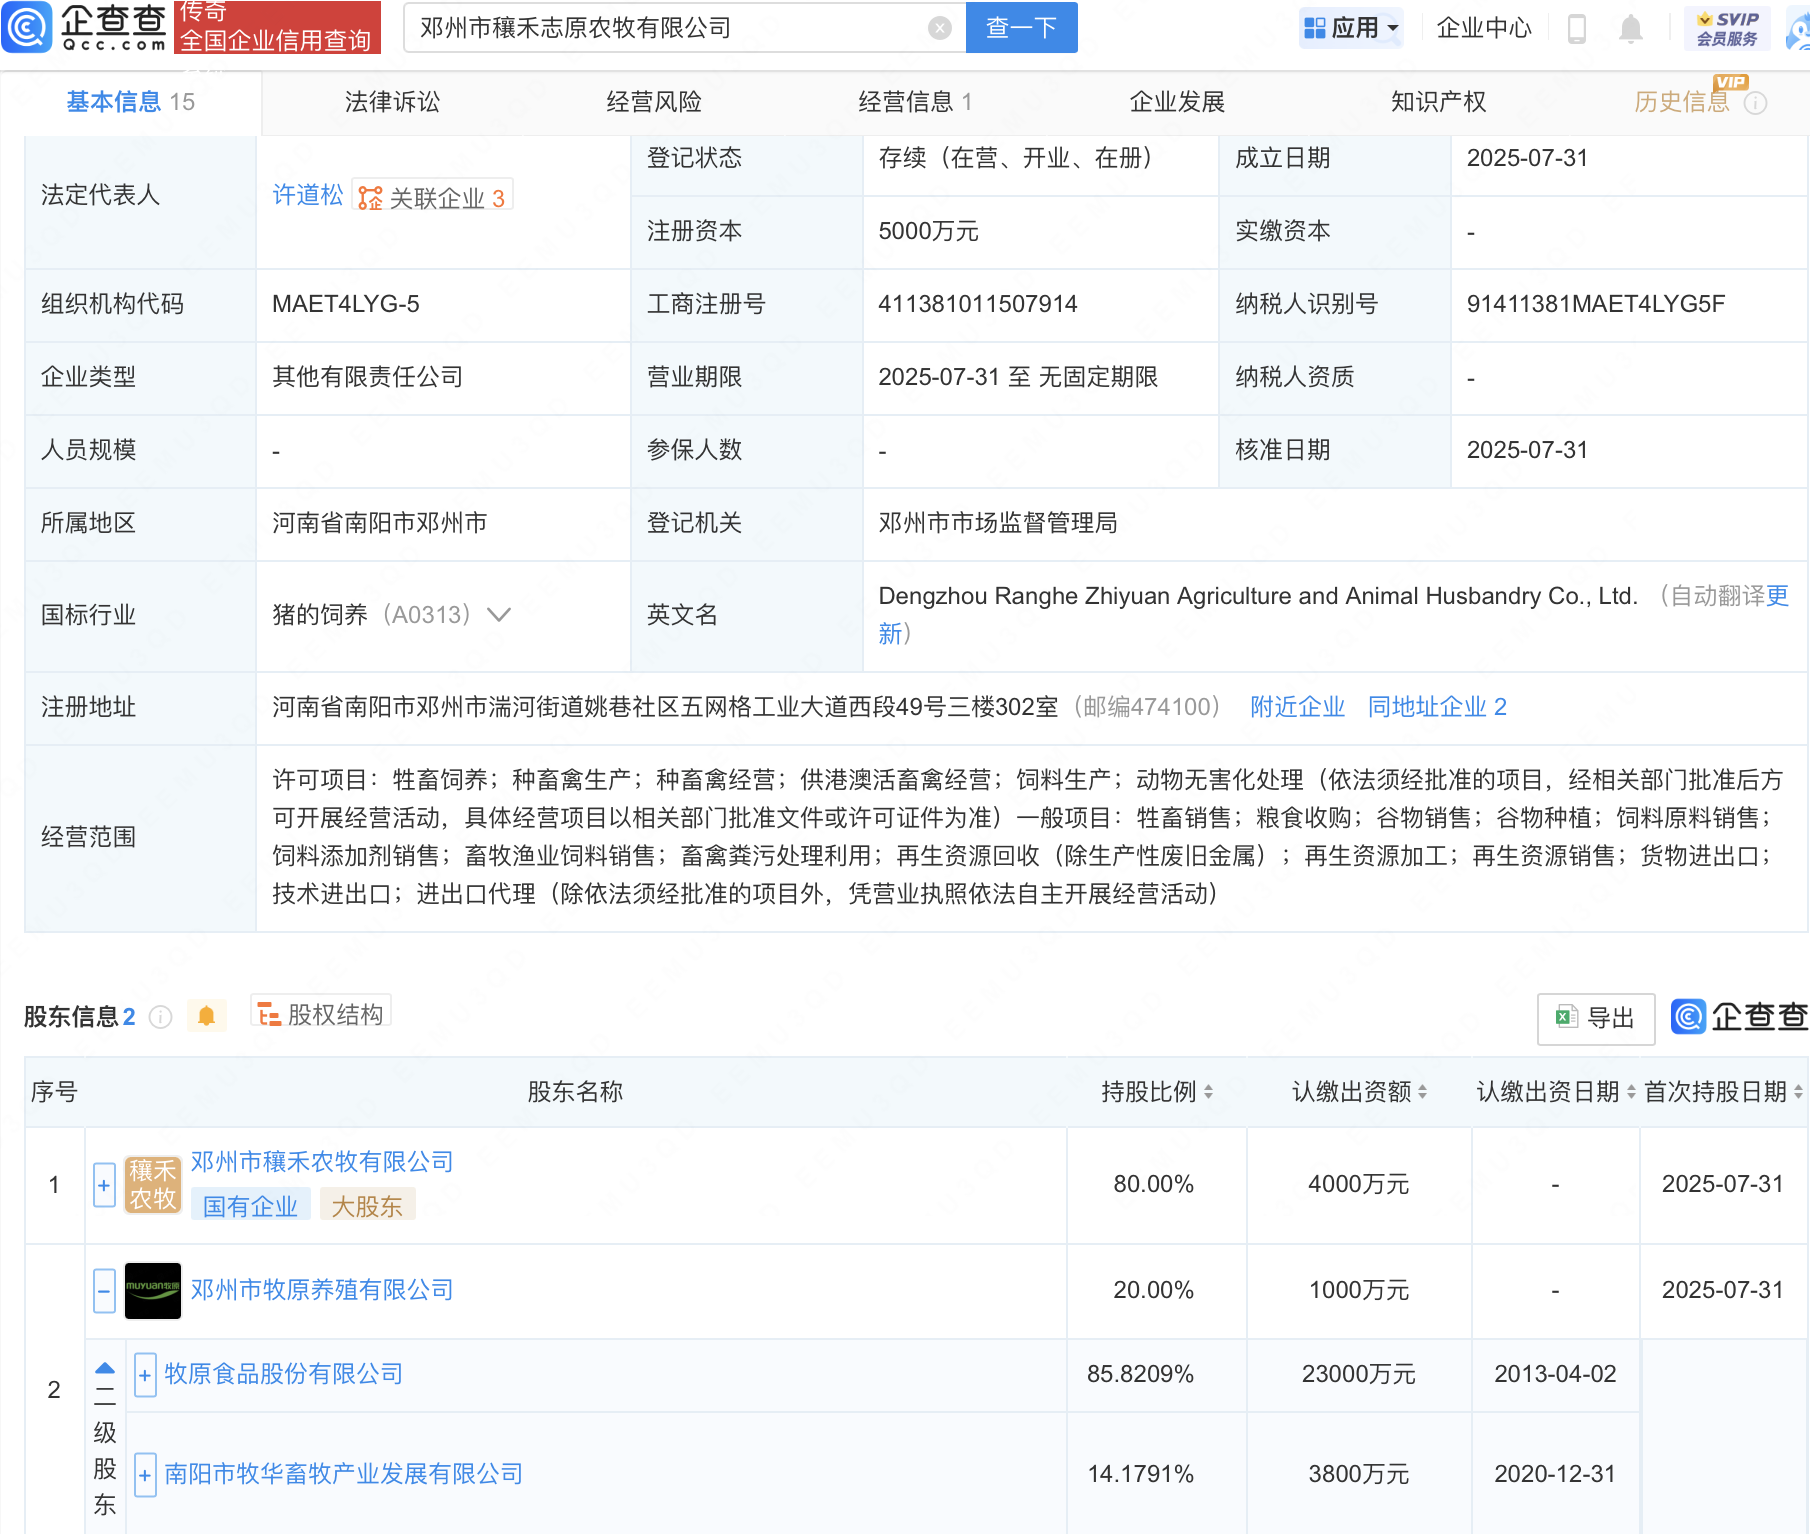Screen dimensions: 1810x1534
Task: Switch to 知识产权 tab
Action: (1438, 102)
